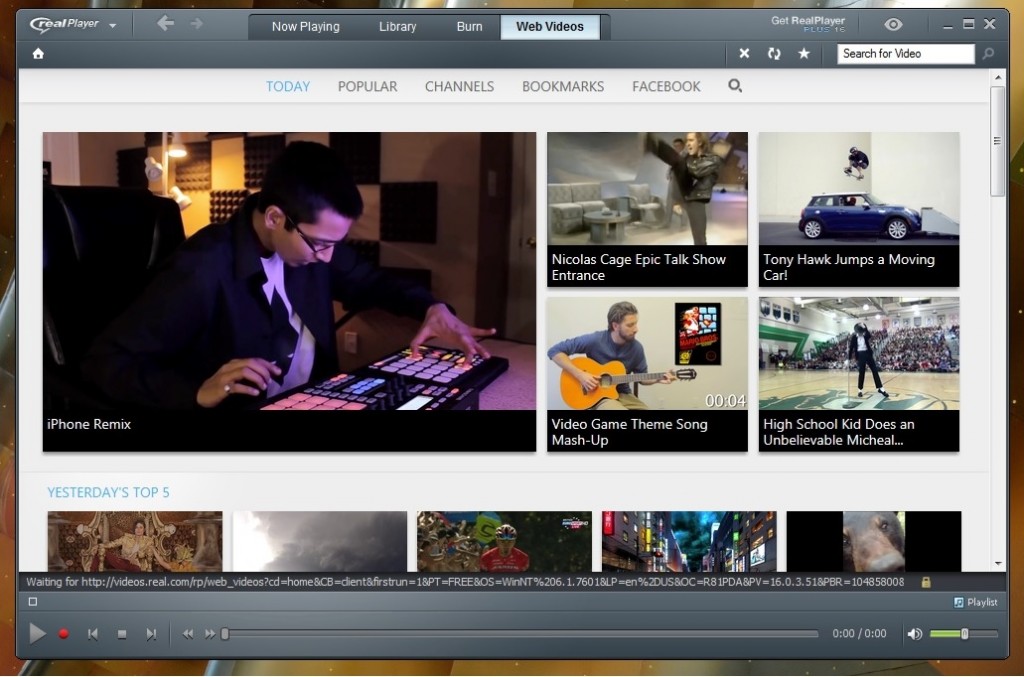Play the iPhone Remix featured video
This screenshot has height=677, width=1024.
289,291
